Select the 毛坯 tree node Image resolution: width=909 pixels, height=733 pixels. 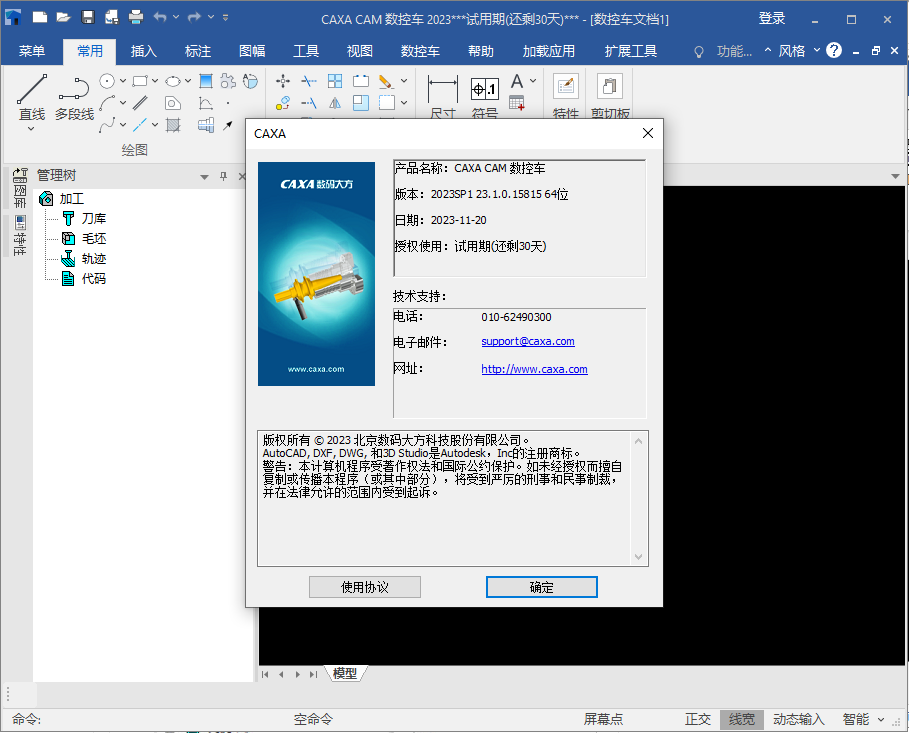pos(85,238)
